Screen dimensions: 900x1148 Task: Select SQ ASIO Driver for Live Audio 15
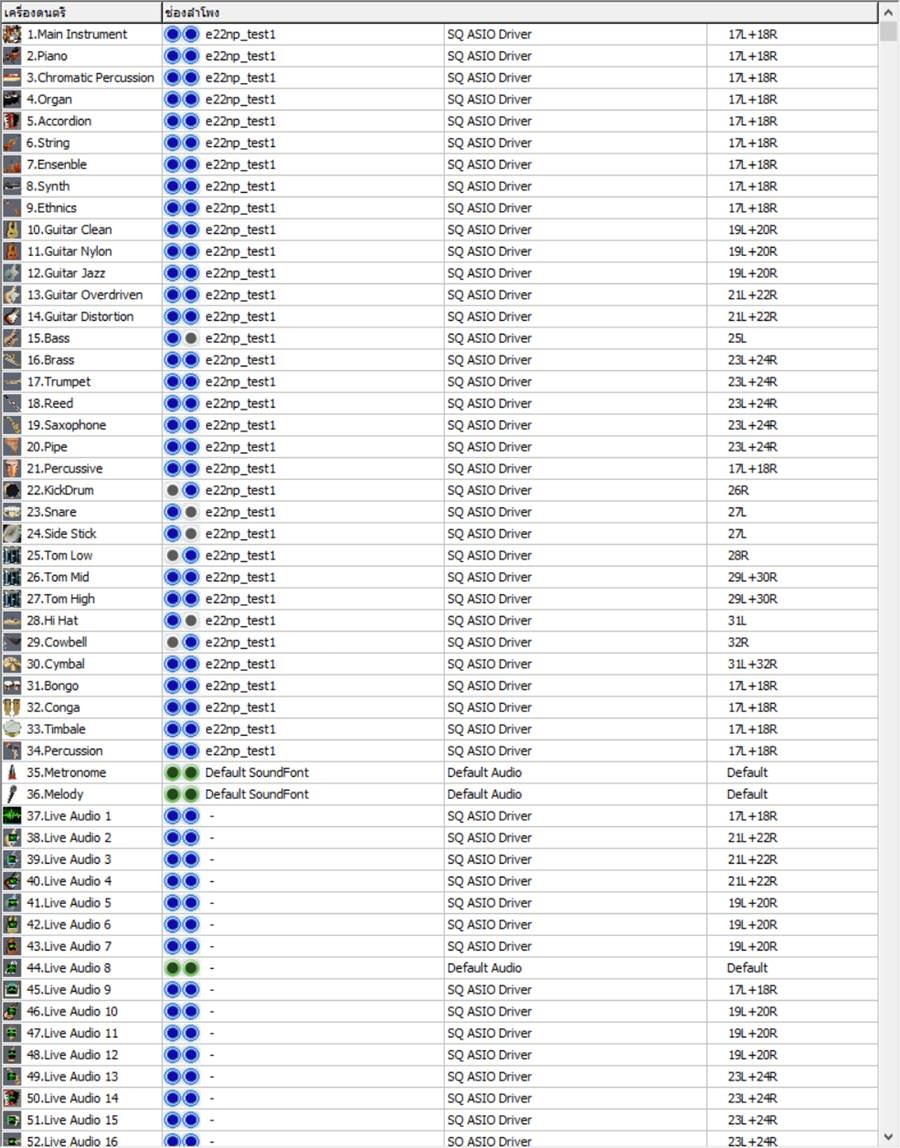click(x=490, y=1120)
